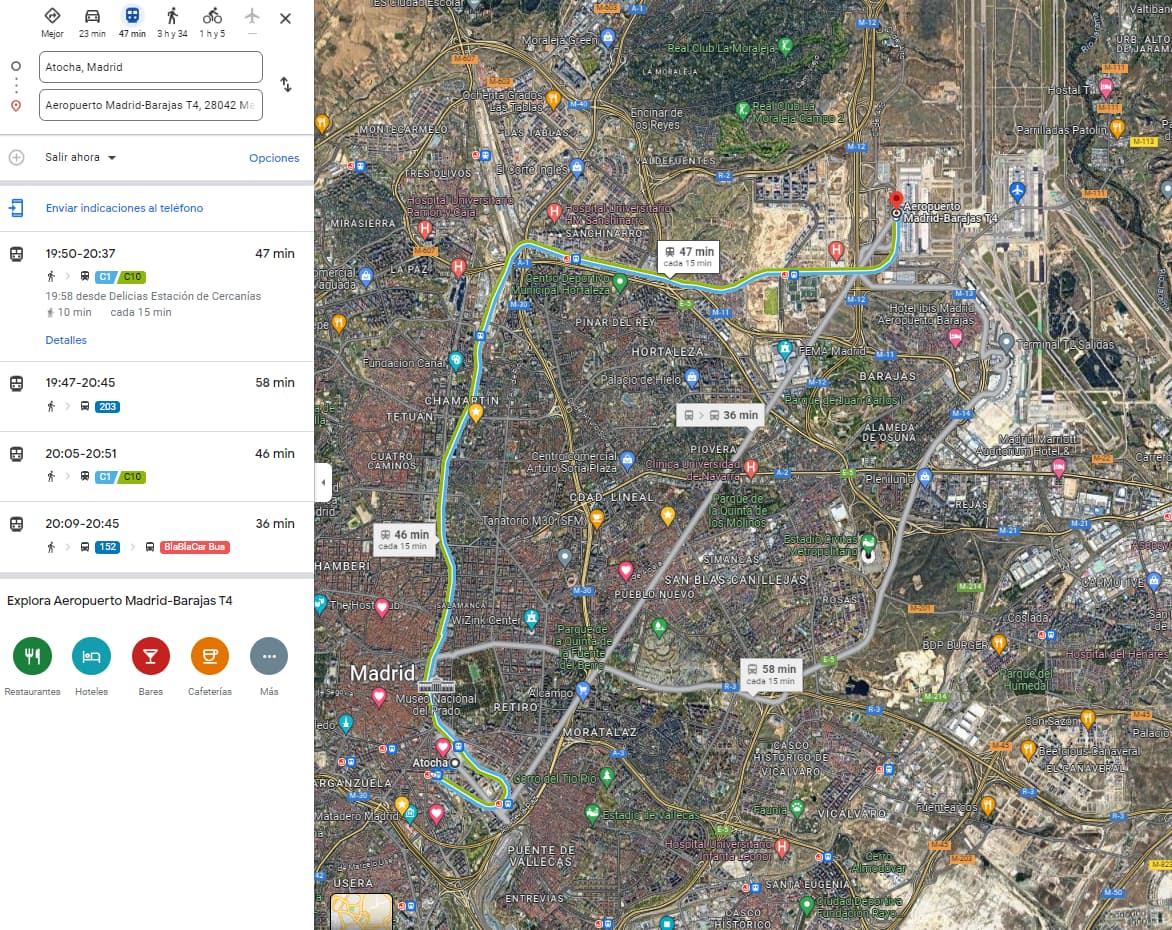Click the Estadio Cívitas Metropolitano marker

coord(868,542)
